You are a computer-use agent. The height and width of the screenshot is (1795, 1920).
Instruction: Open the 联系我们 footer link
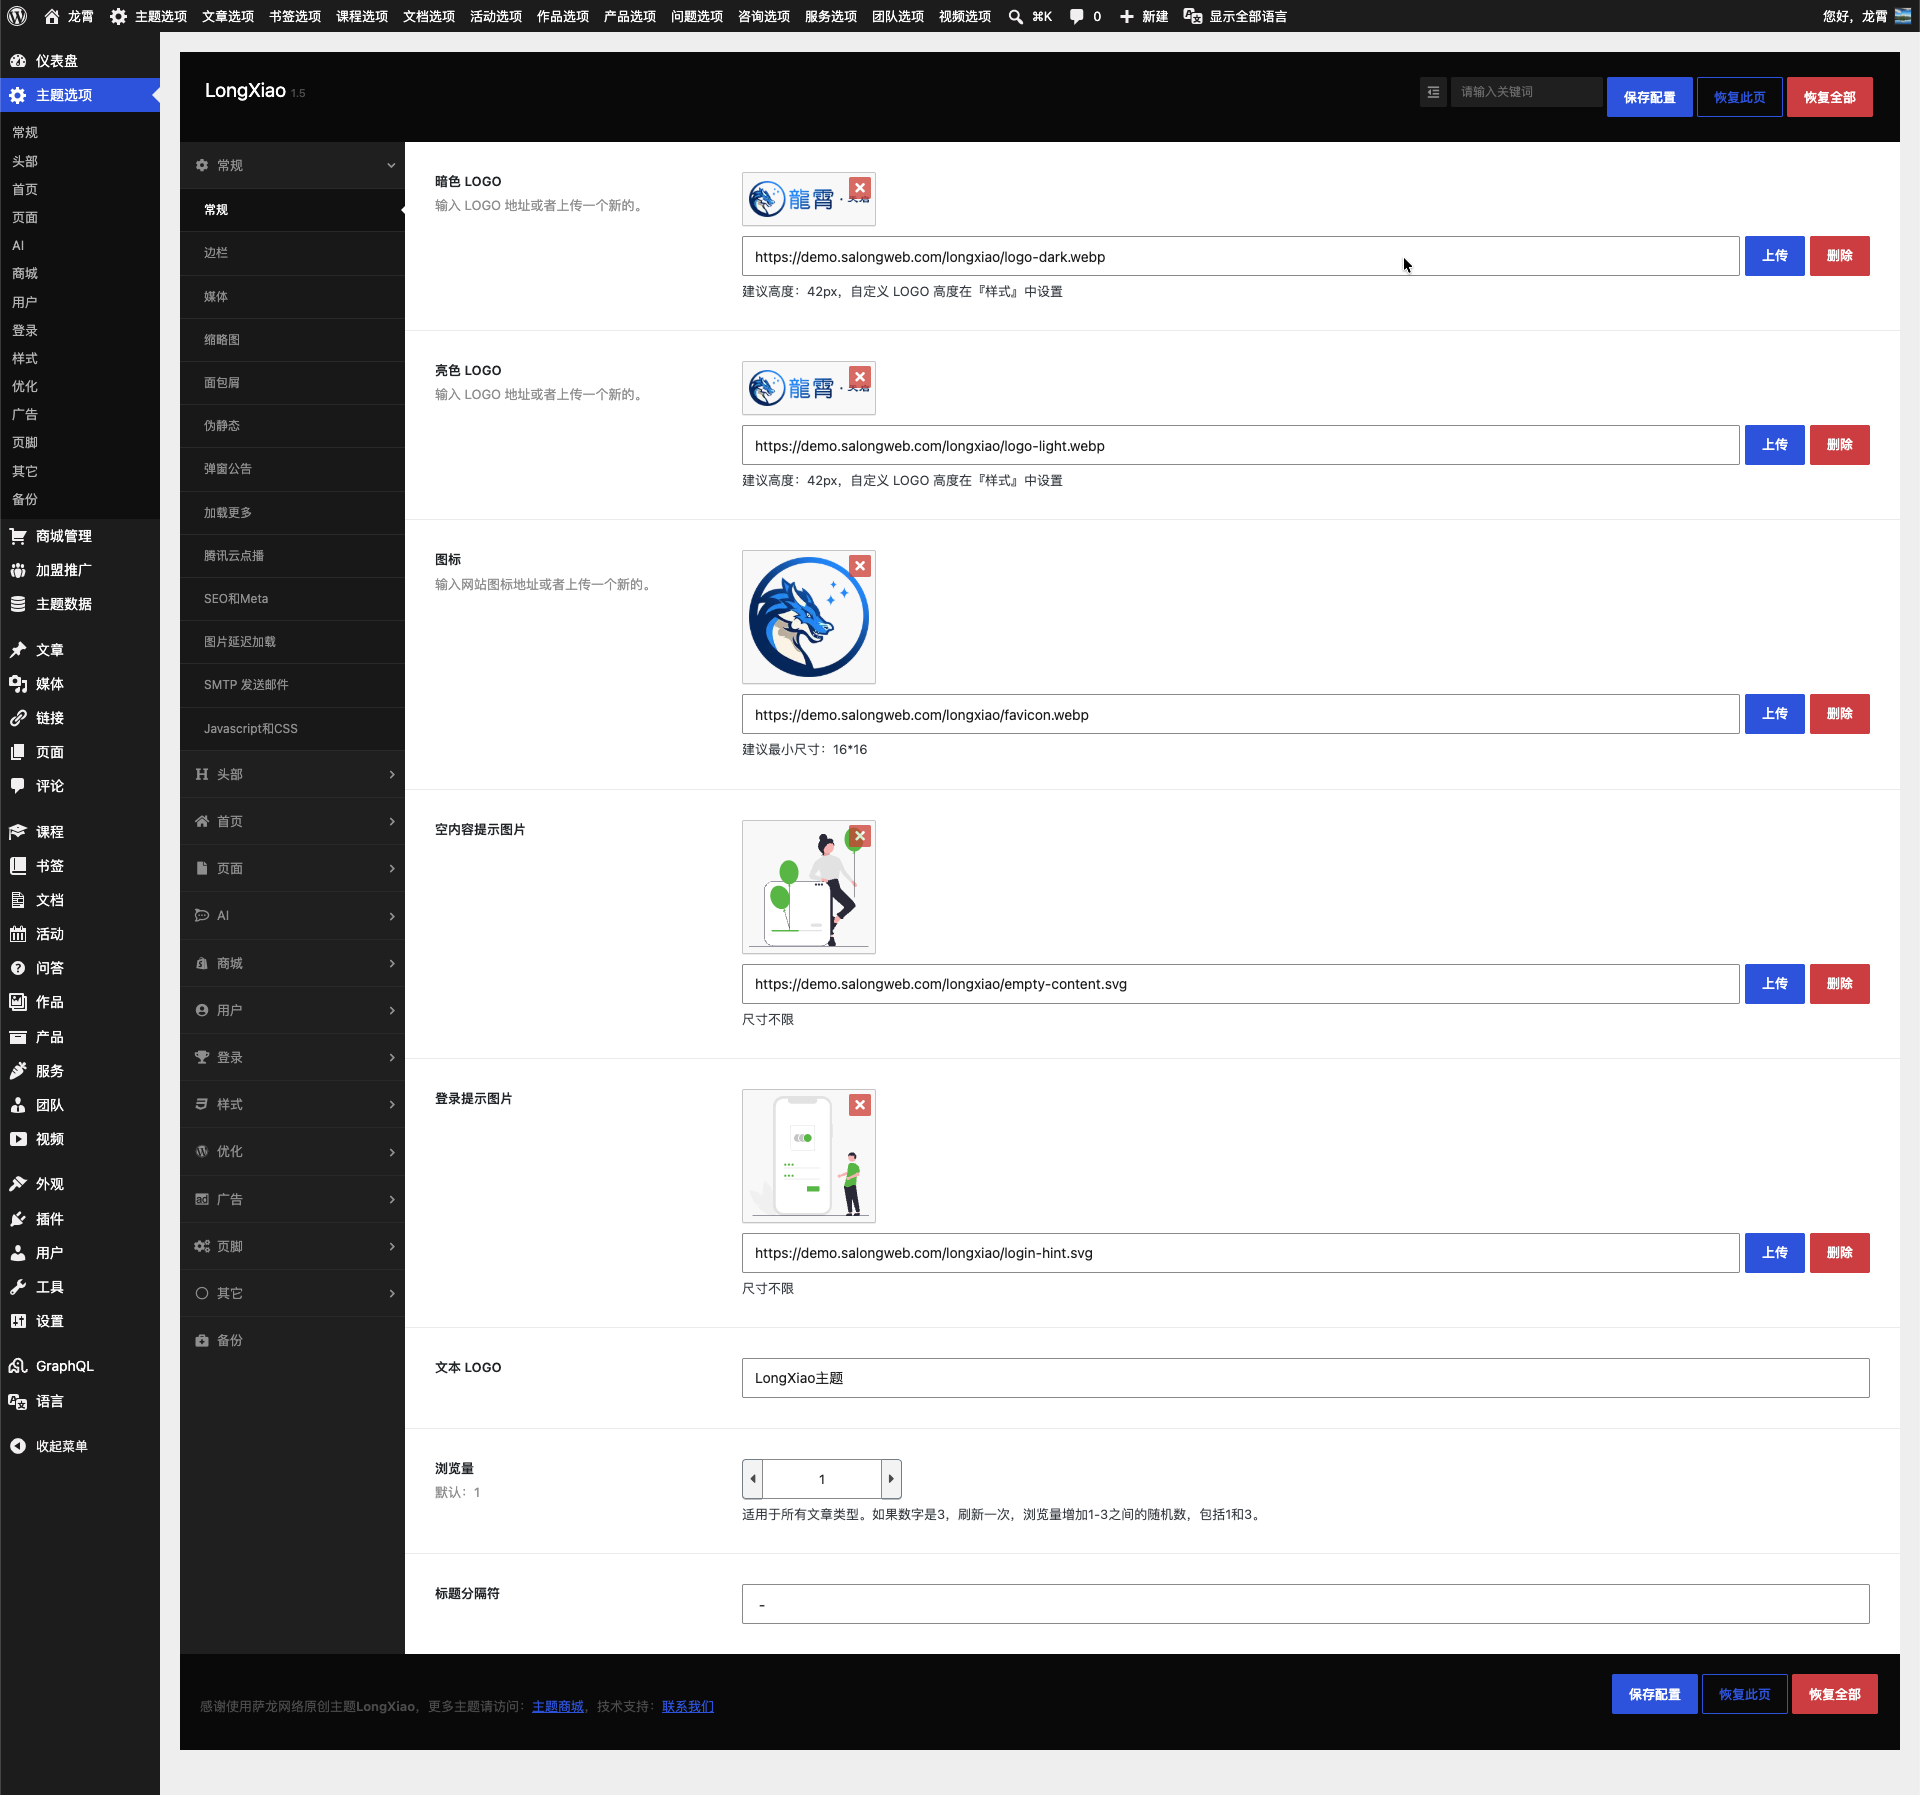tap(688, 1706)
